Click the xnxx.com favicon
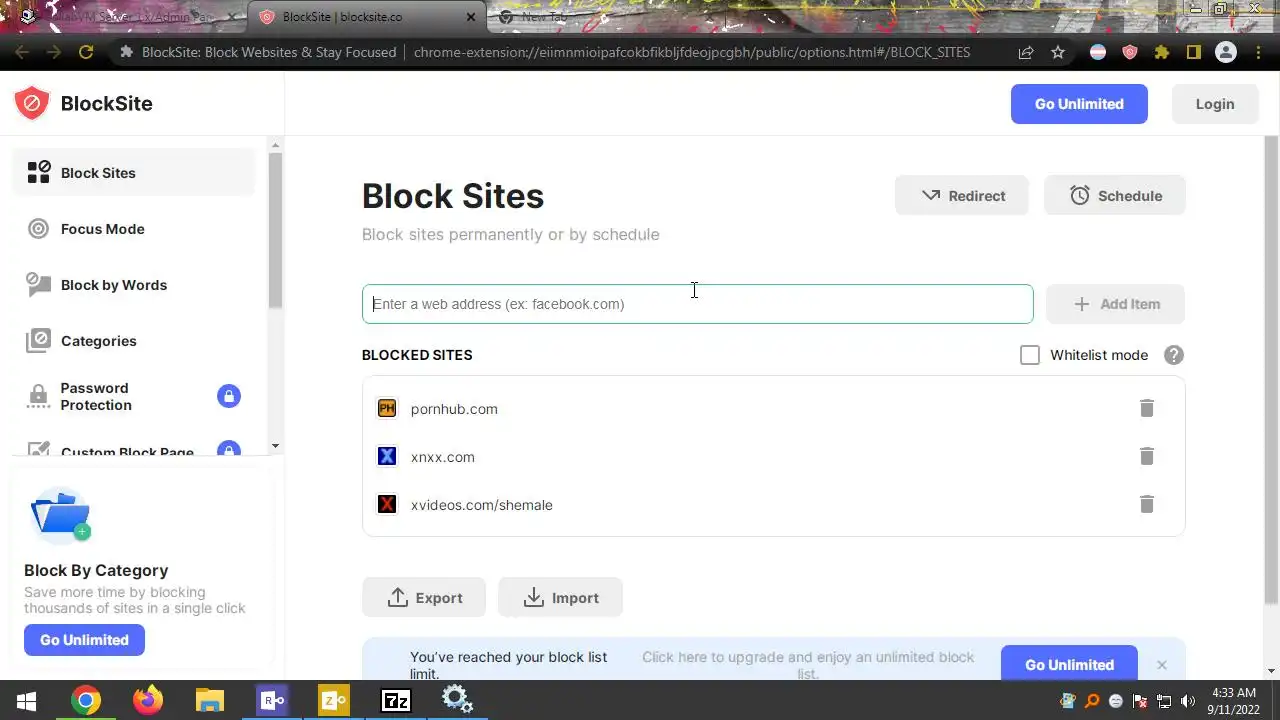 pyautogui.click(x=387, y=456)
